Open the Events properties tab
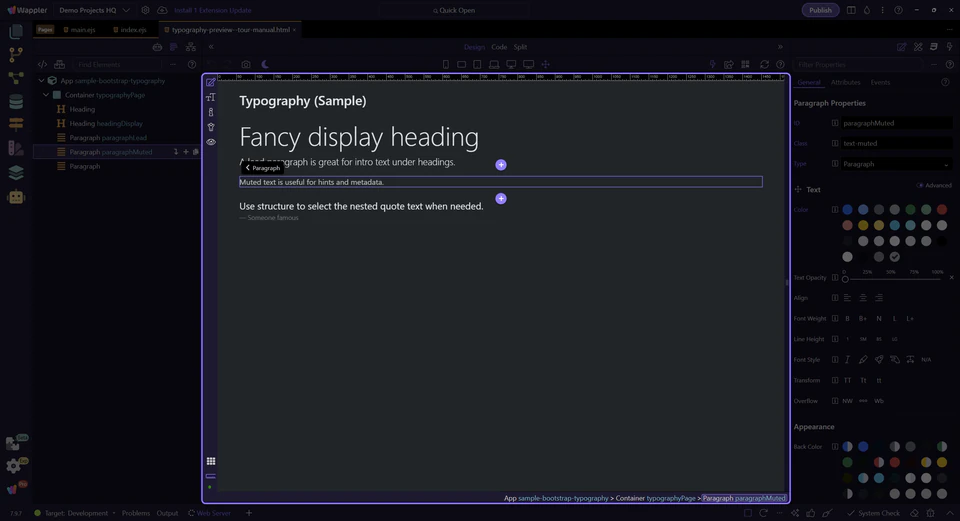This screenshot has width=960, height=521. coord(880,83)
